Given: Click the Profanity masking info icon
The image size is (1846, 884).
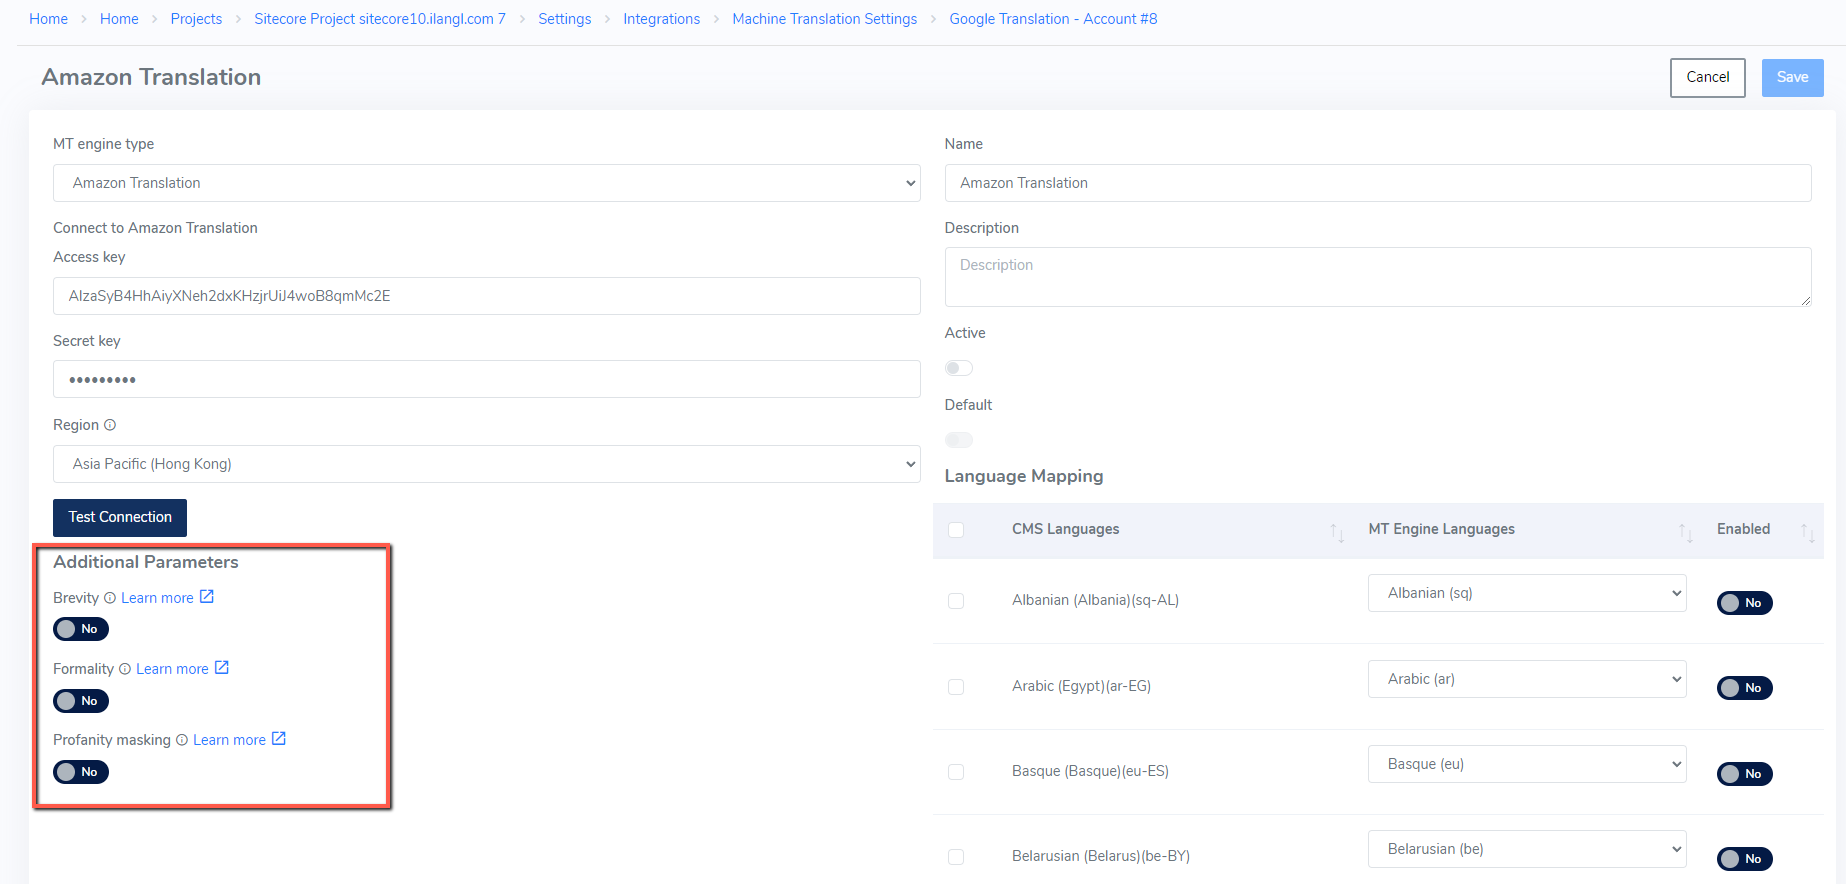Looking at the screenshot, I should (182, 740).
